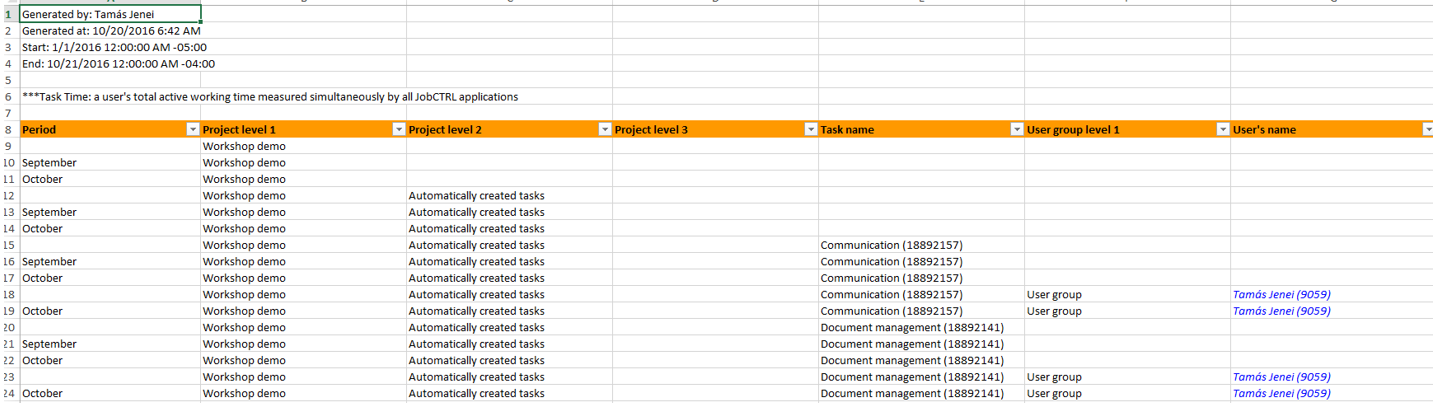Expand the Project level 2 filter arrow
The height and width of the screenshot is (403, 1441).
[605, 130]
